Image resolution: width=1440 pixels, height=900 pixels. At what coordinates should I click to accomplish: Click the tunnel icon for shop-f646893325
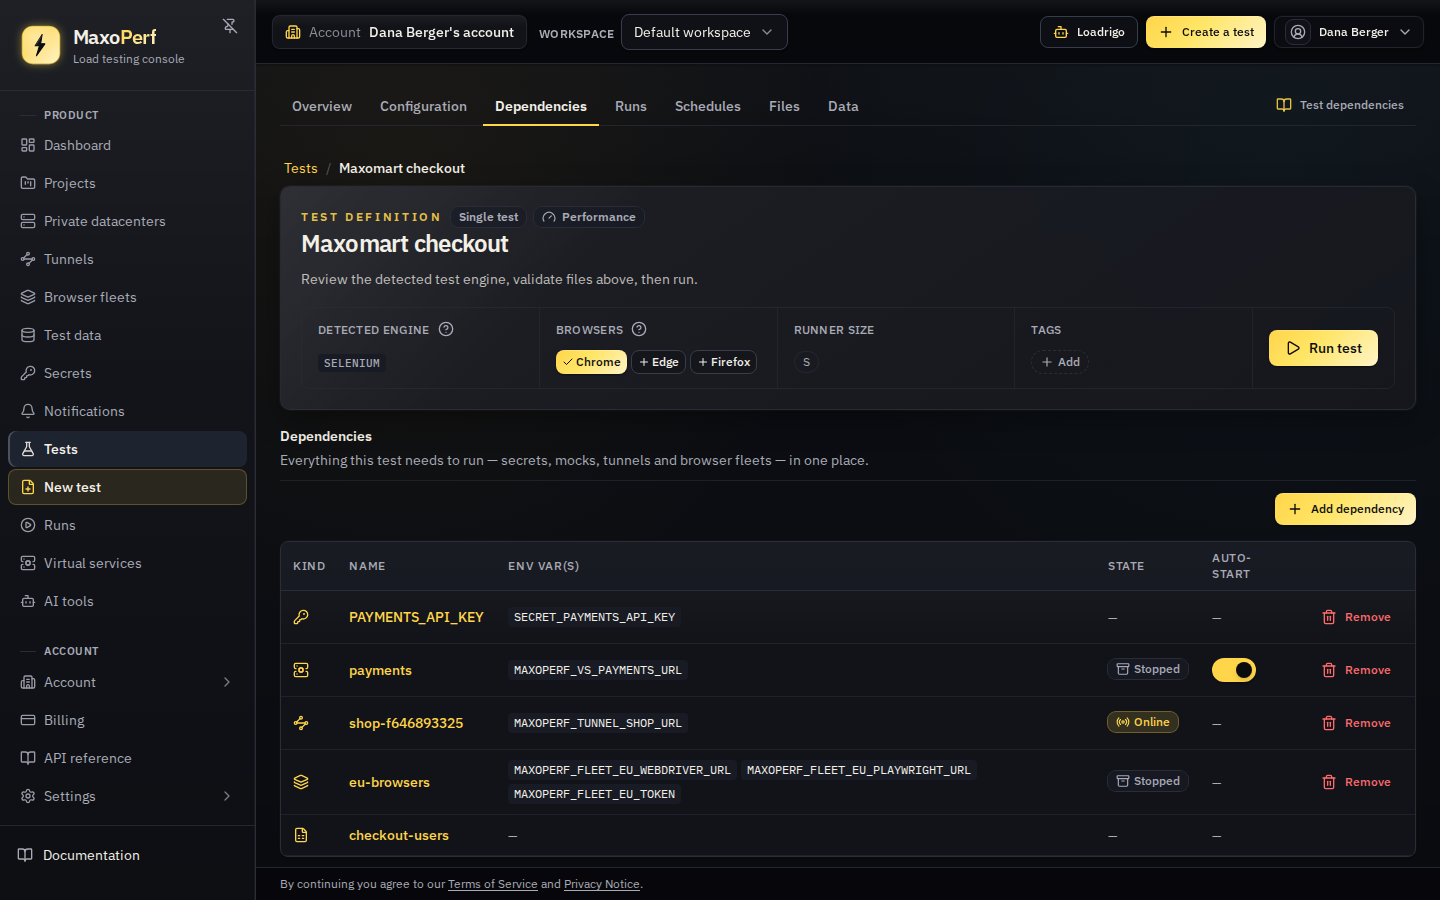click(x=301, y=723)
